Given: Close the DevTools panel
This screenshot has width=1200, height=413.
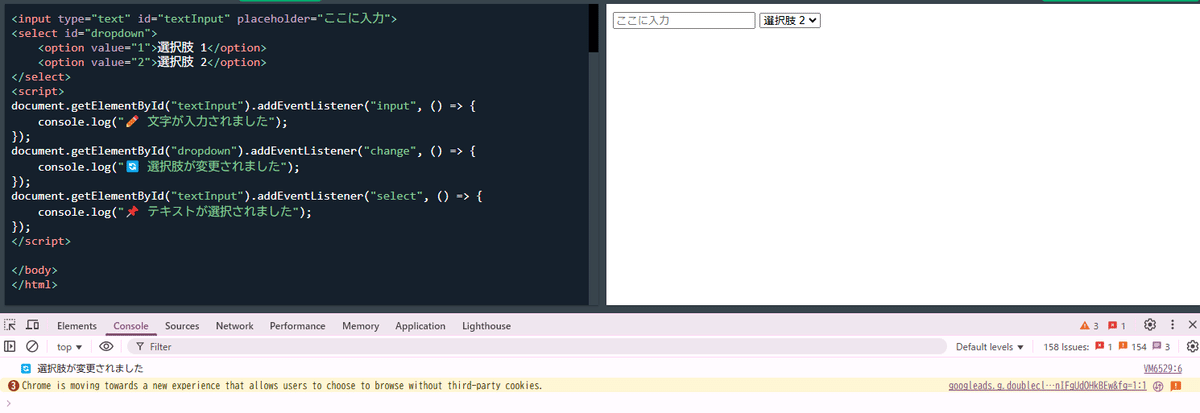Looking at the screenshot, I should (x=1191, y=325).
